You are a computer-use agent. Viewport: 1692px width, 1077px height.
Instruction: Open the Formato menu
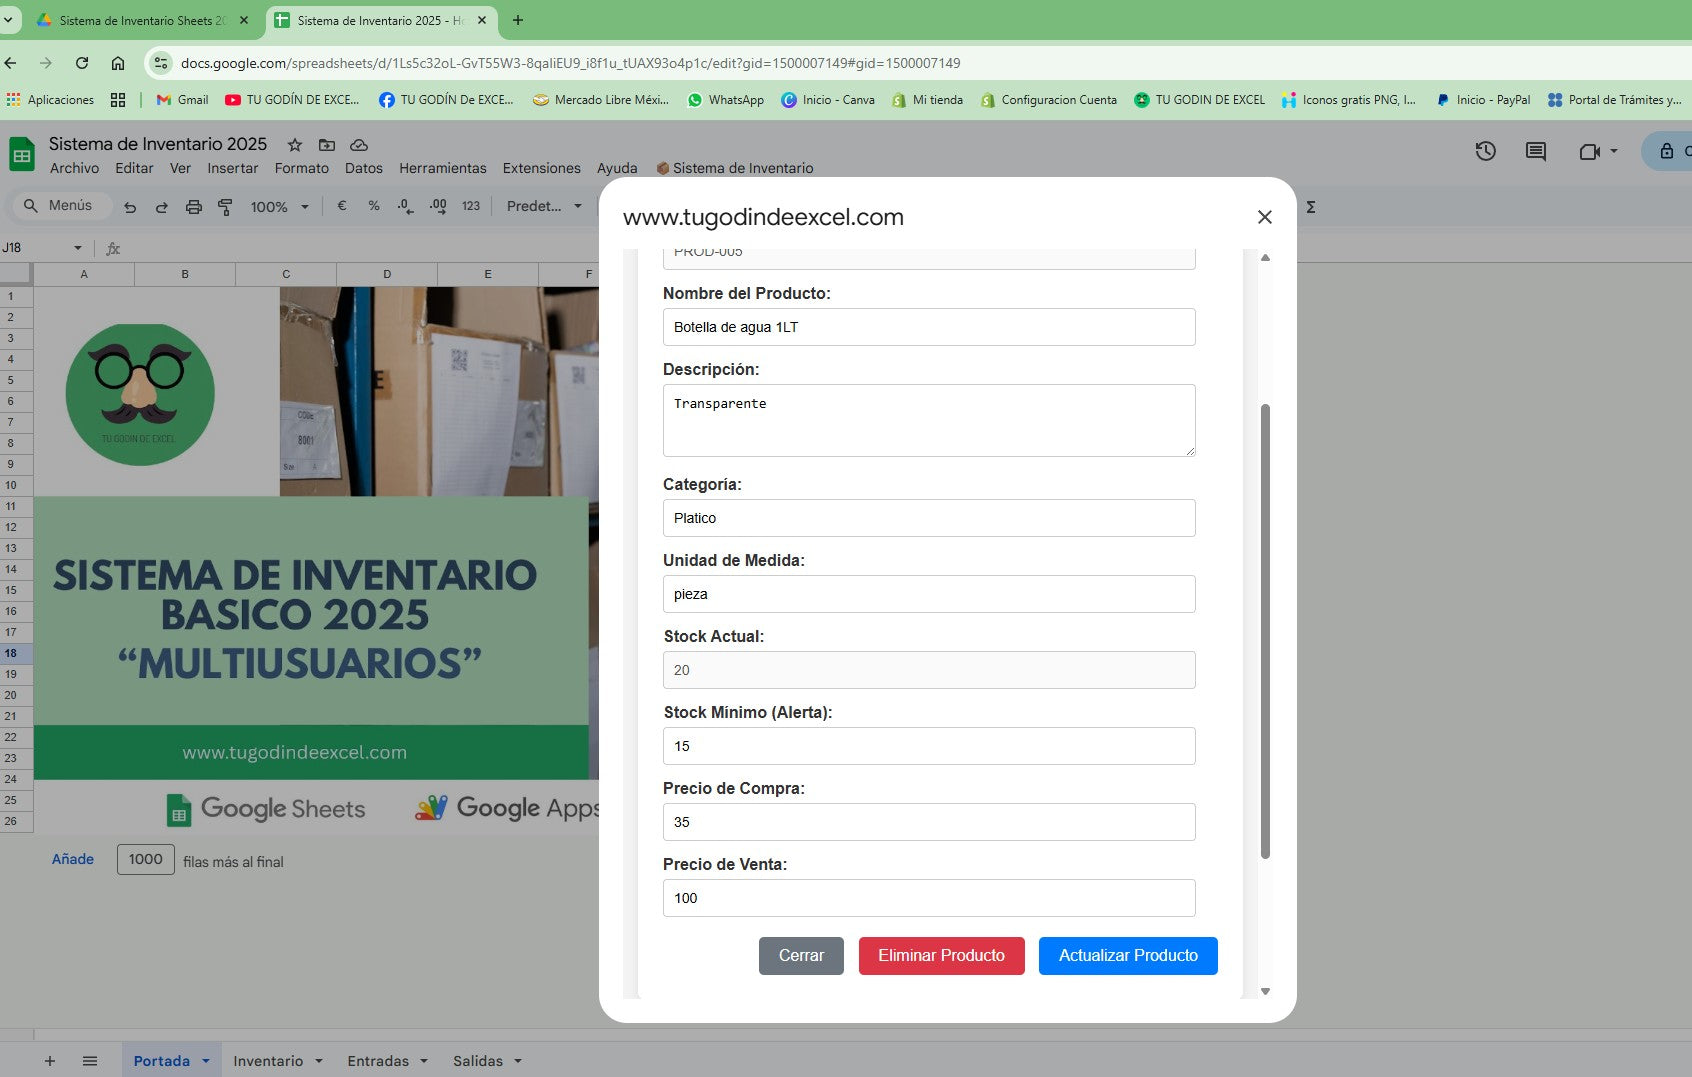point(301,168)
